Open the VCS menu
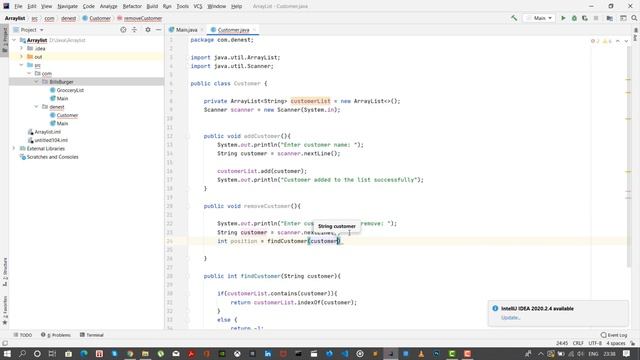Screen dimensions: 640x360 click(198, 6)
